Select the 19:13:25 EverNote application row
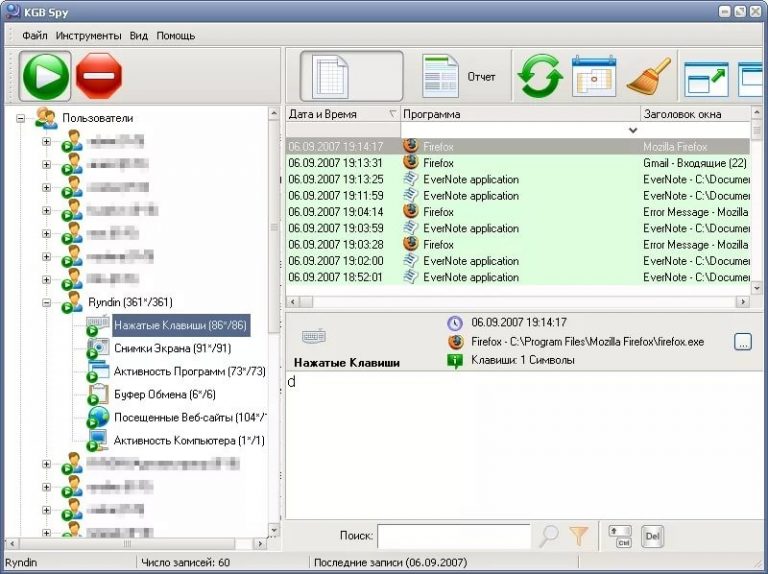 pos(518,179)
